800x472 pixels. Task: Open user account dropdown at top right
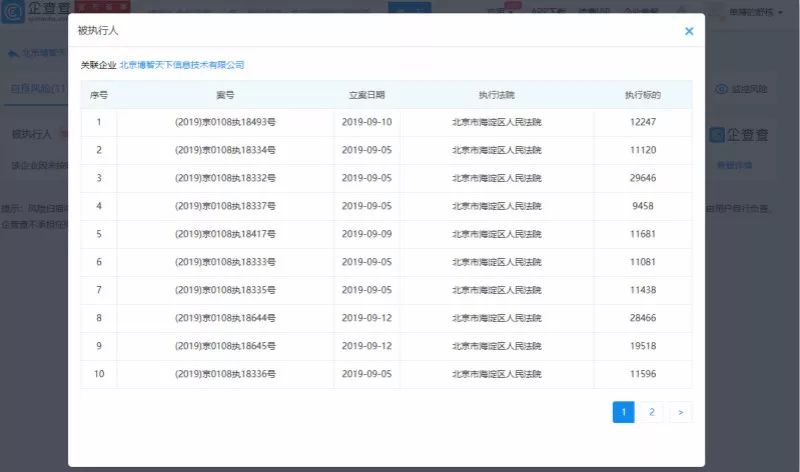pos(755,12)
